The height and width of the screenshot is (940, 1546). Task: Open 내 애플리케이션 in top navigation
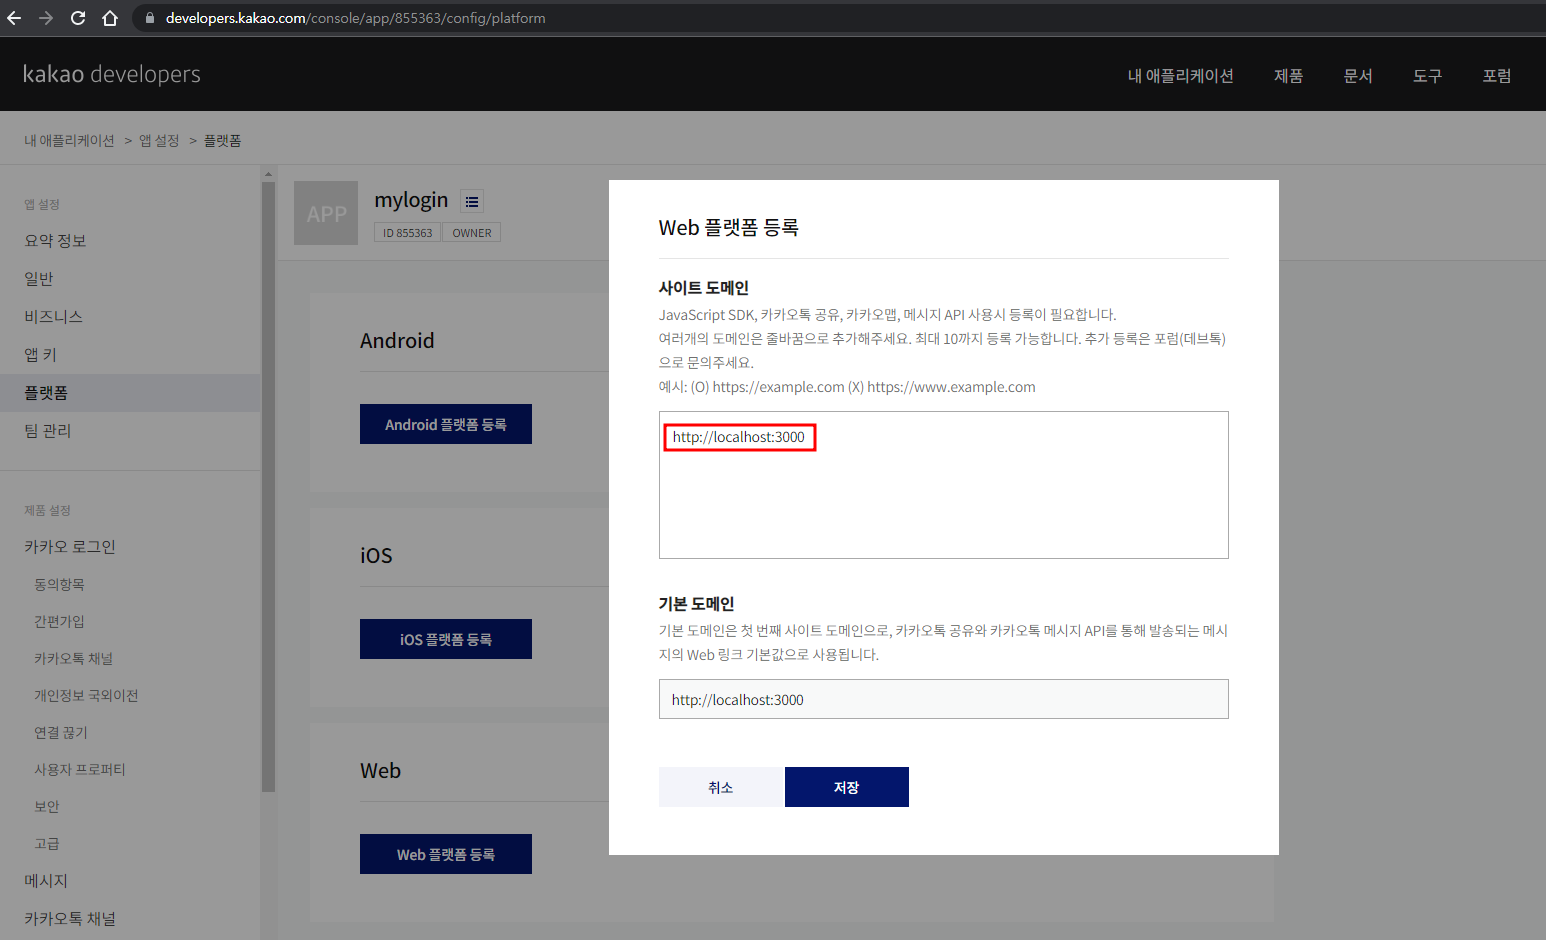point(1180,76)
